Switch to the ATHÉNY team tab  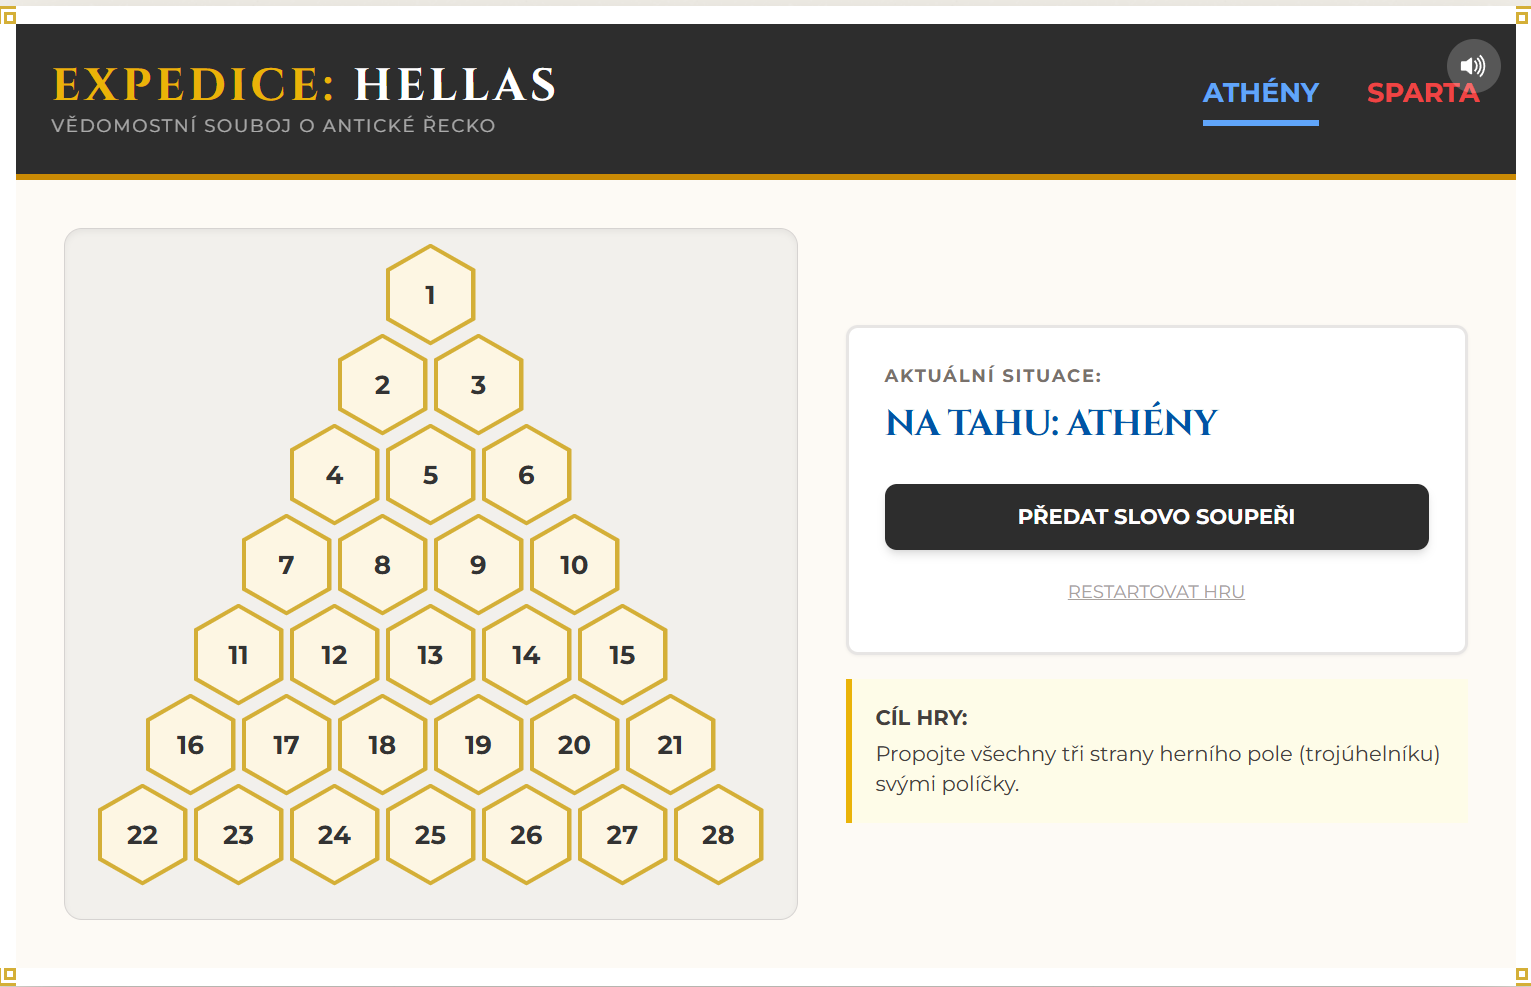[1260, 93]
